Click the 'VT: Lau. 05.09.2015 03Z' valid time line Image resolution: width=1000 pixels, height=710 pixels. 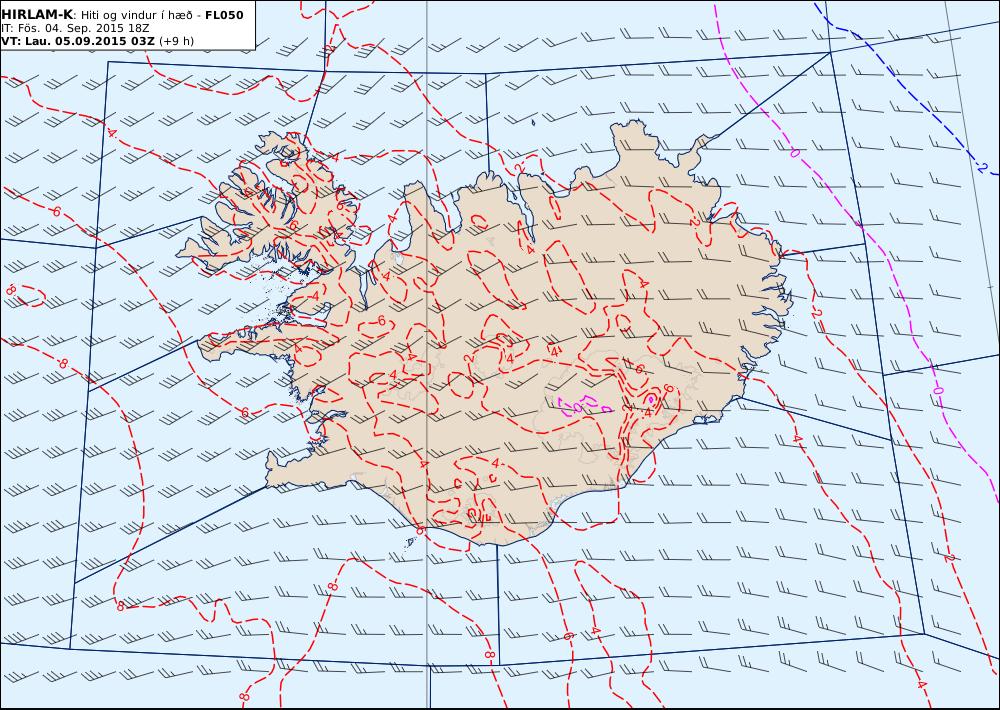78,41
